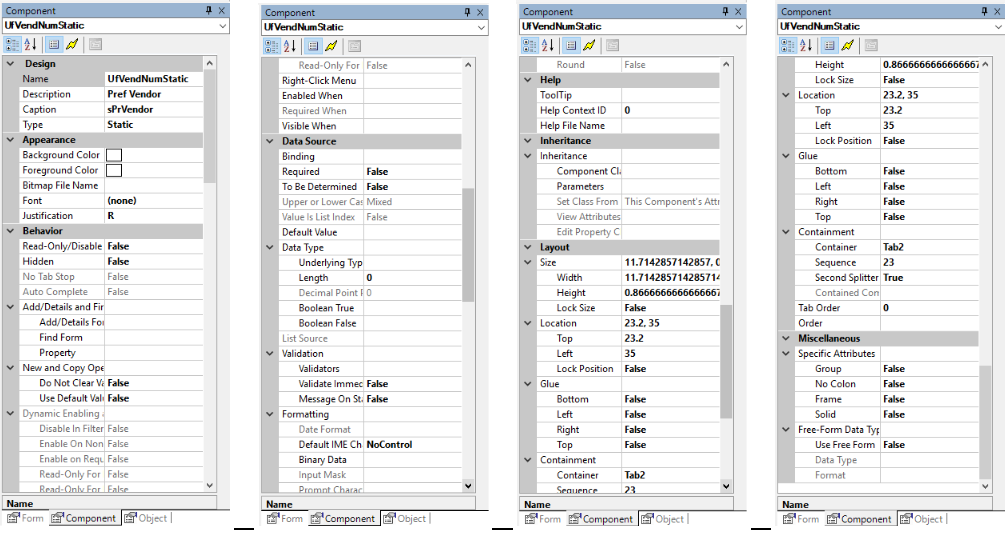Click Property Pages icon in Miscellaneous section panel
1005x544 pixels.
(x=871, y=45)
